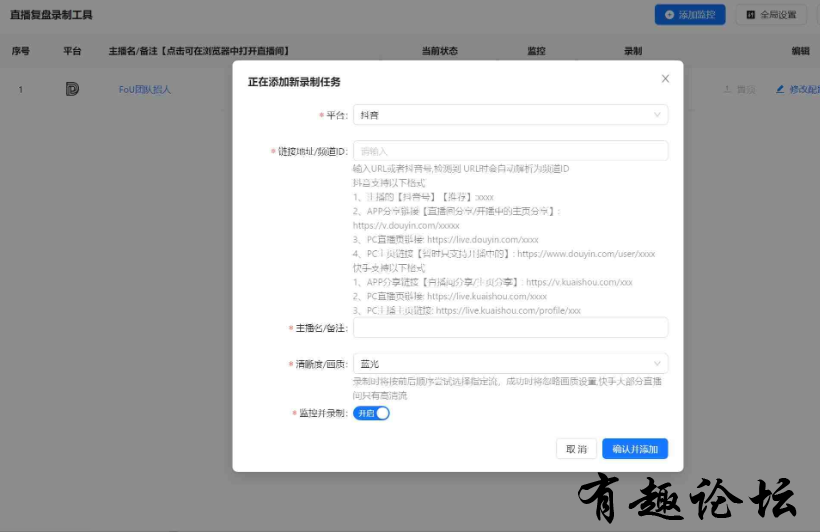Click the 添加监控 button in header
The height and width of the screenshot is (532, 820).
[x=690, y=15]
